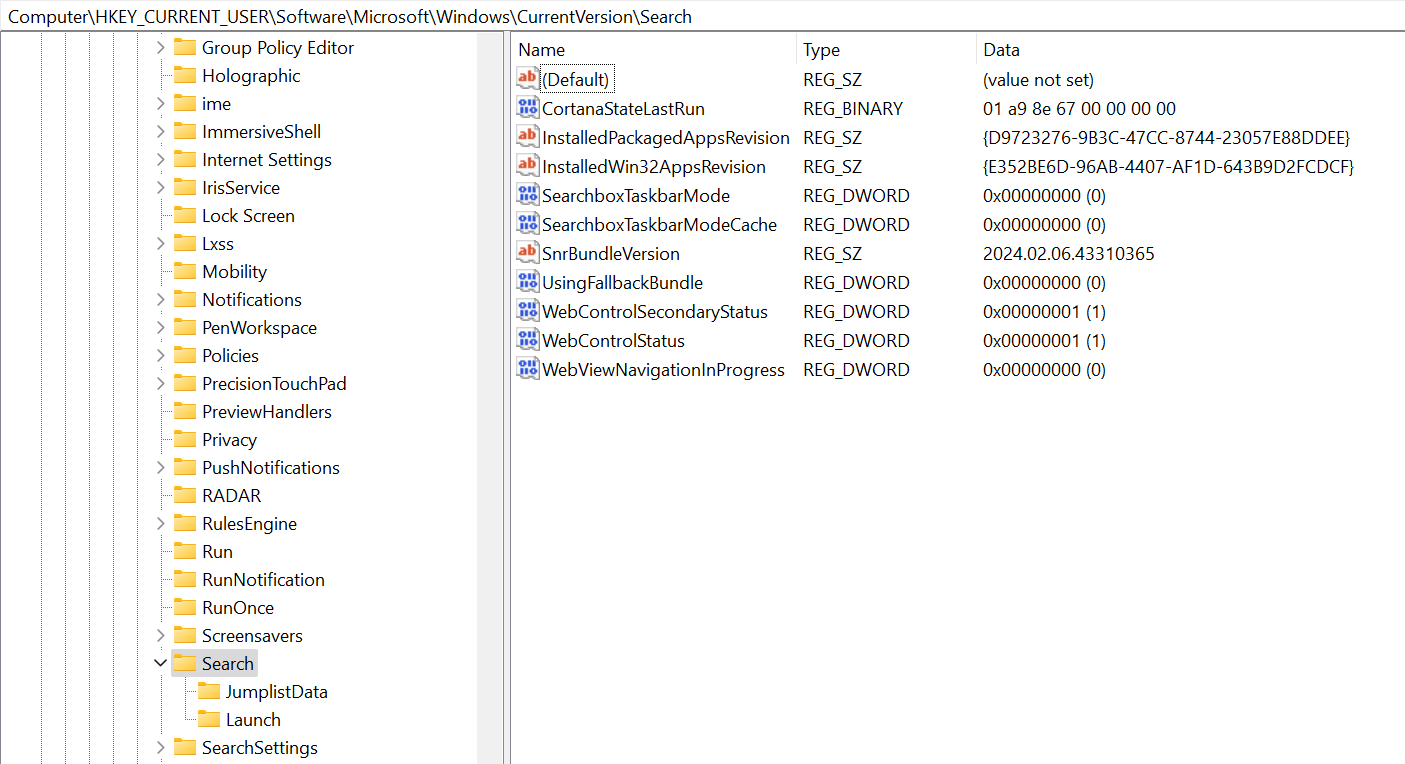Click the Launch subkey folder icon
Viewport: 1405px width, 764px height.
tap(208, 719)
